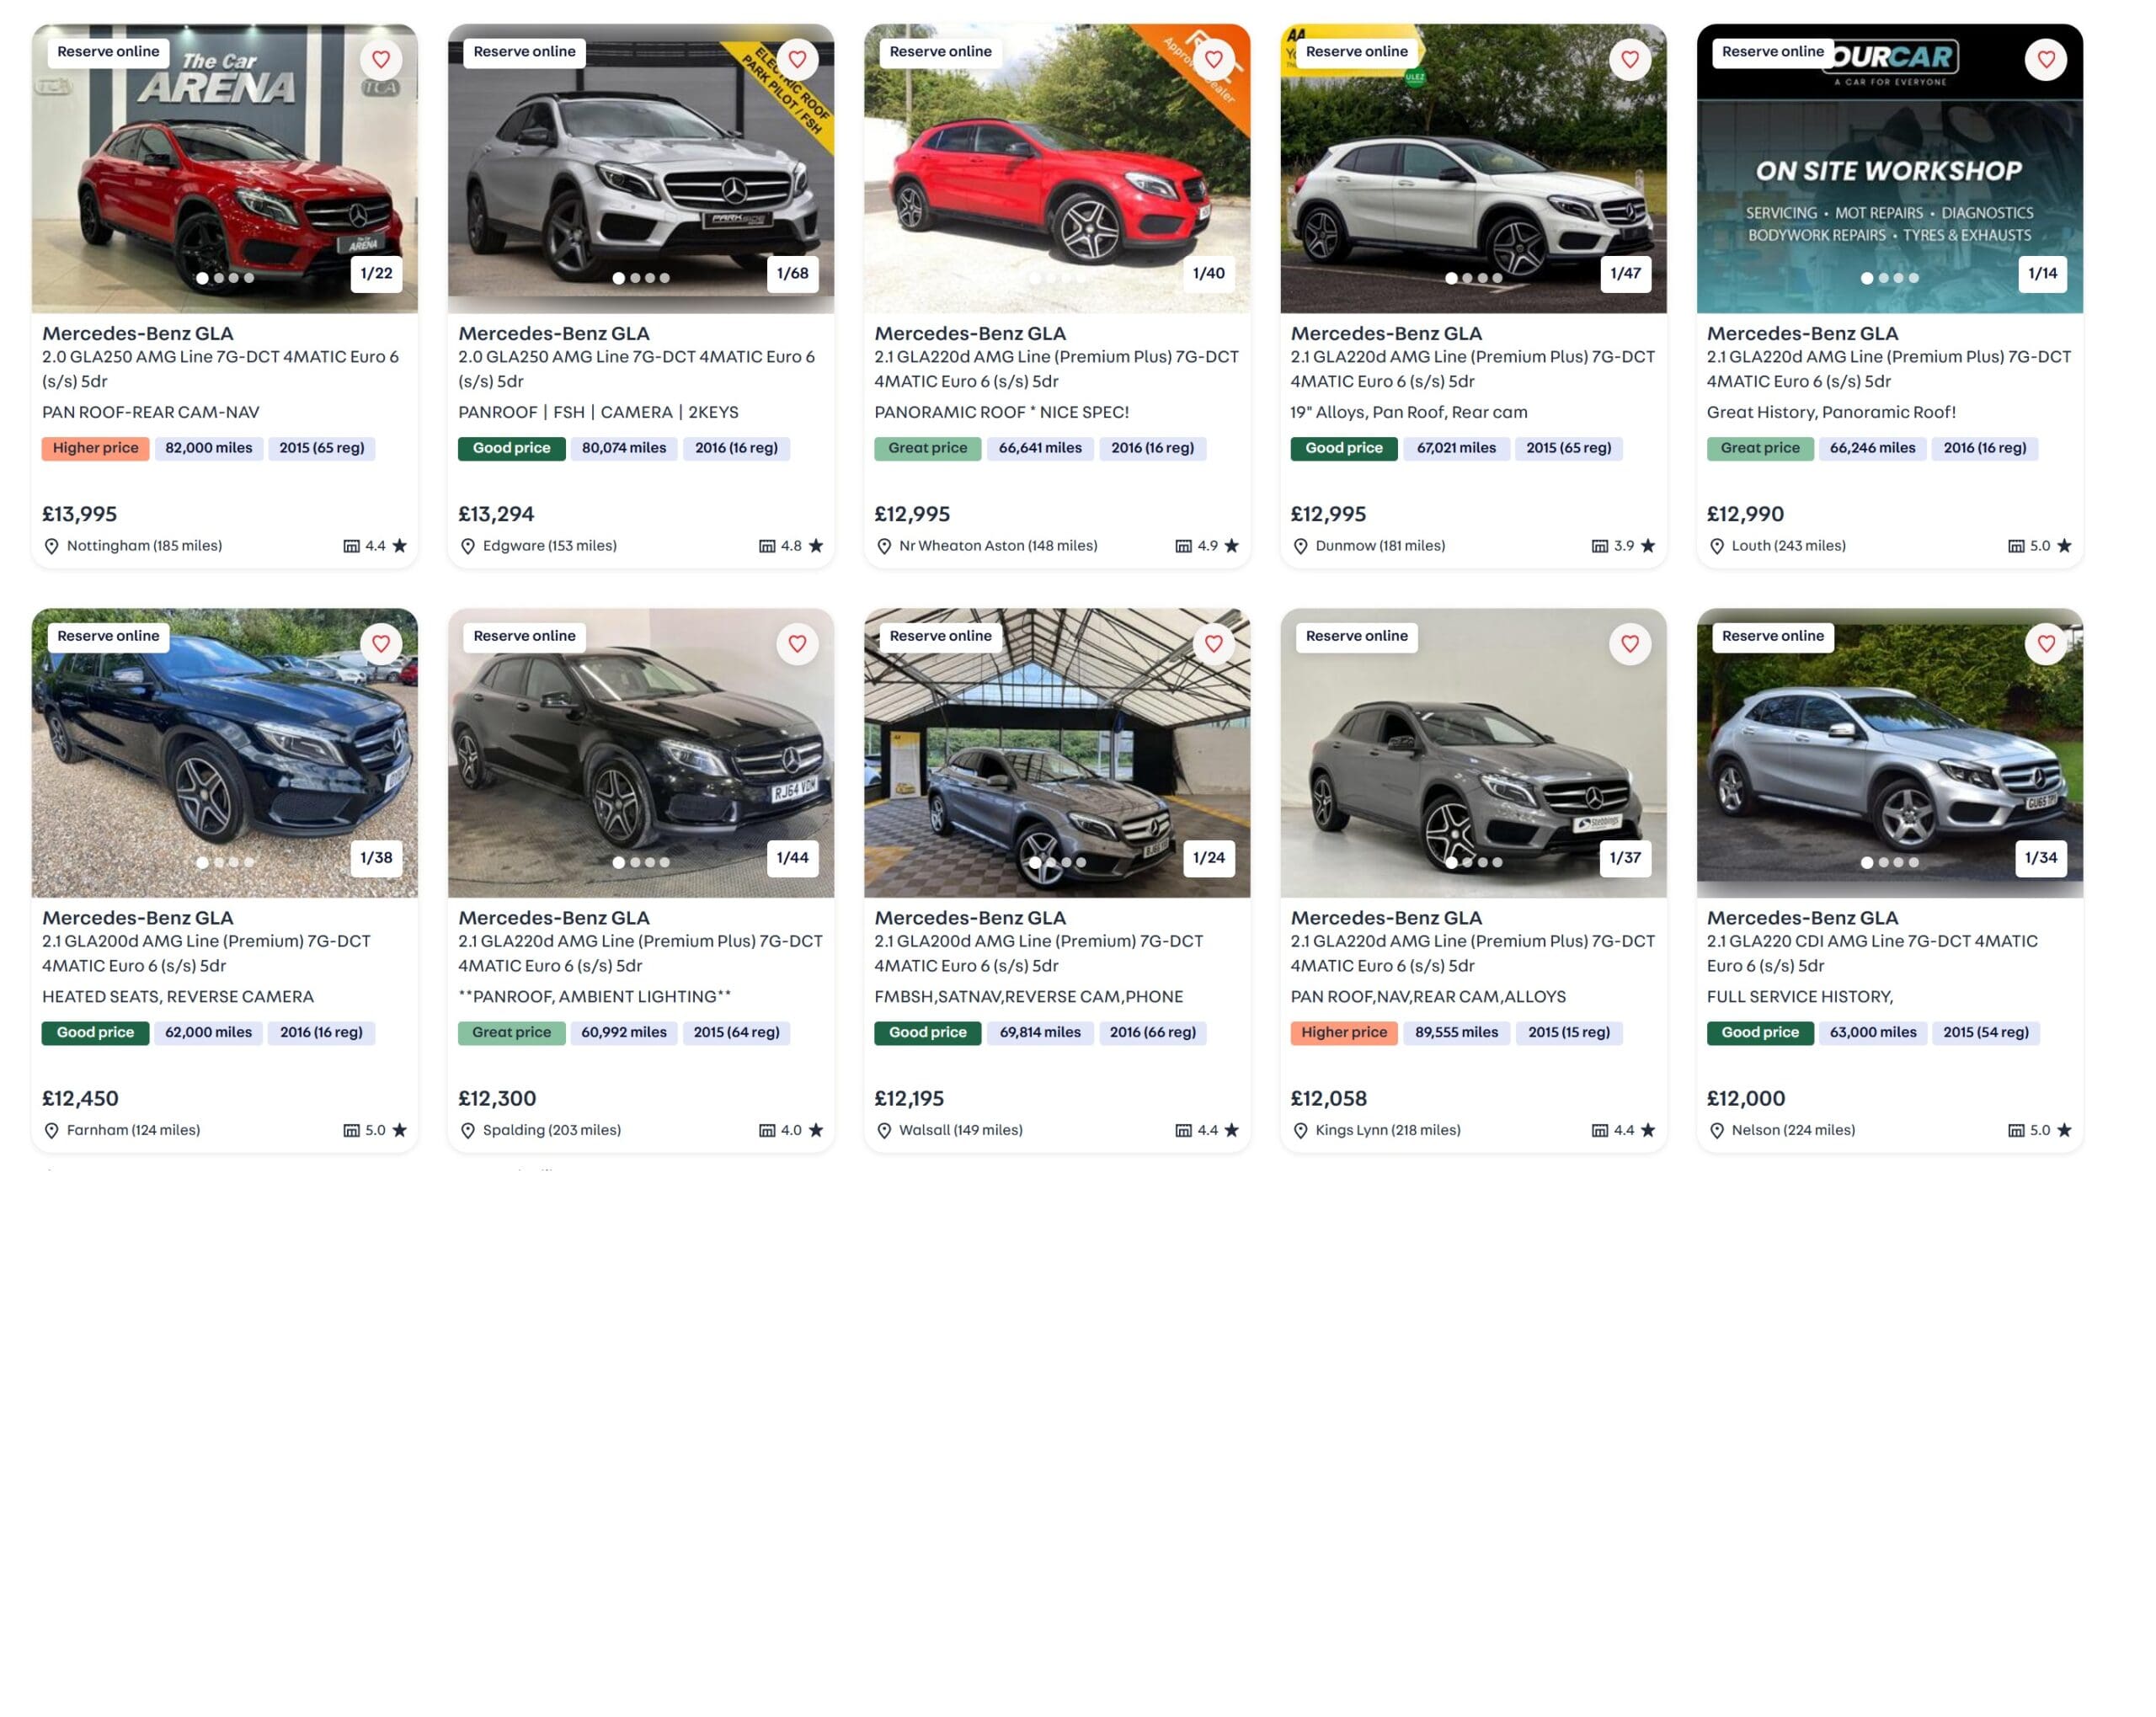The height and width of the screenshot is (1717, 2156).
Task: Click the star icon on the Spalding 4.0 rating
Action: (816, 1129)
